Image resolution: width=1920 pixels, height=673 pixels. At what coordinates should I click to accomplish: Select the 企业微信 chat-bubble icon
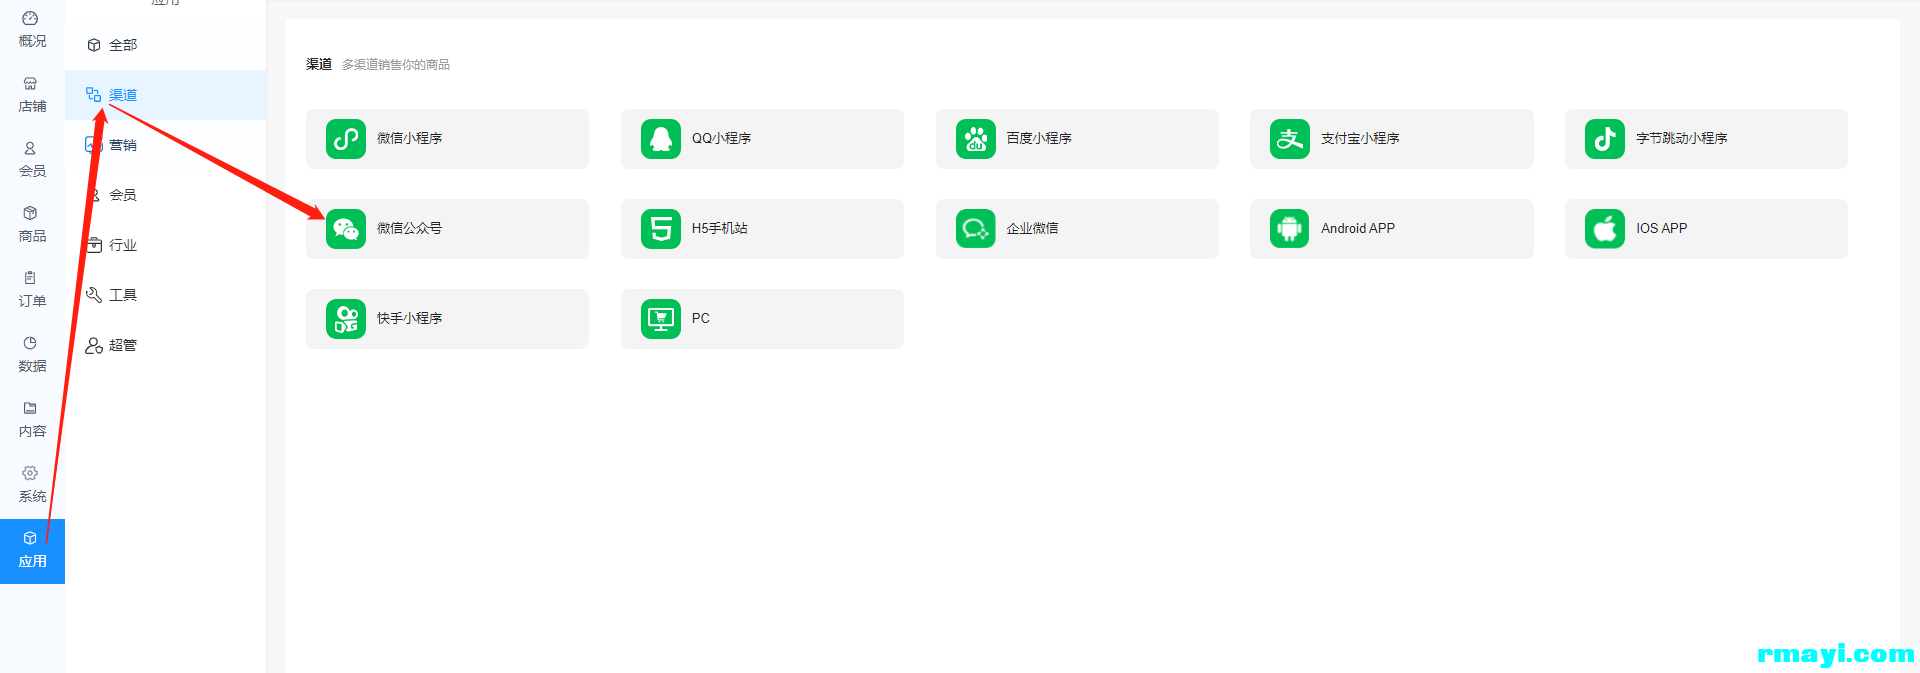(976, 229)
